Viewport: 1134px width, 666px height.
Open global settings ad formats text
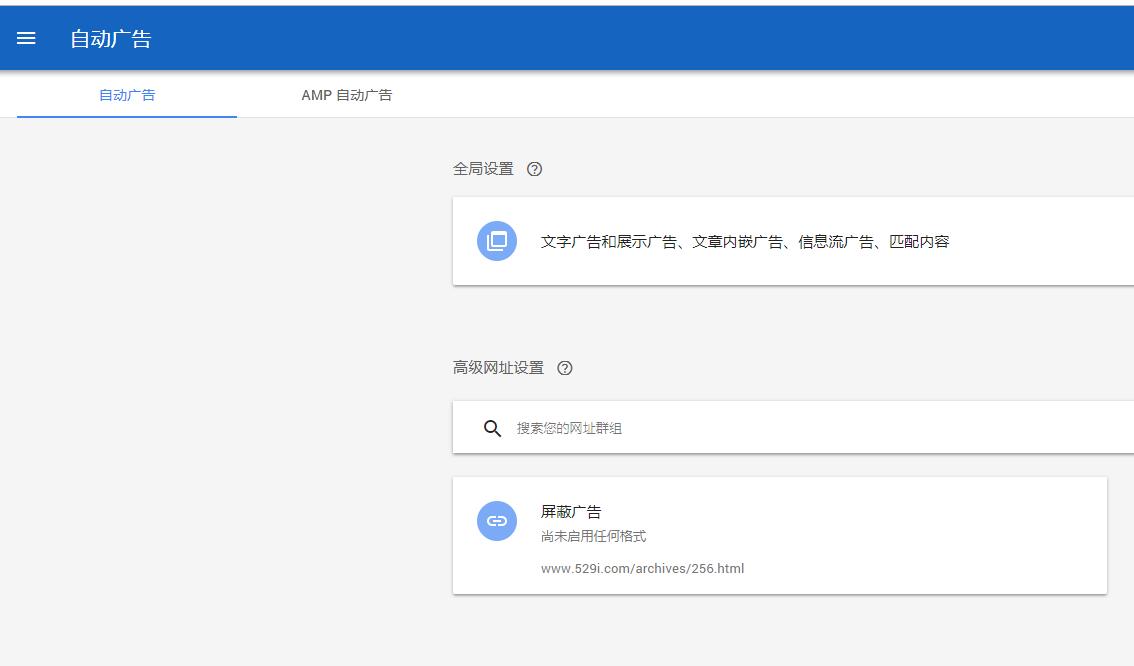(744, 241)
